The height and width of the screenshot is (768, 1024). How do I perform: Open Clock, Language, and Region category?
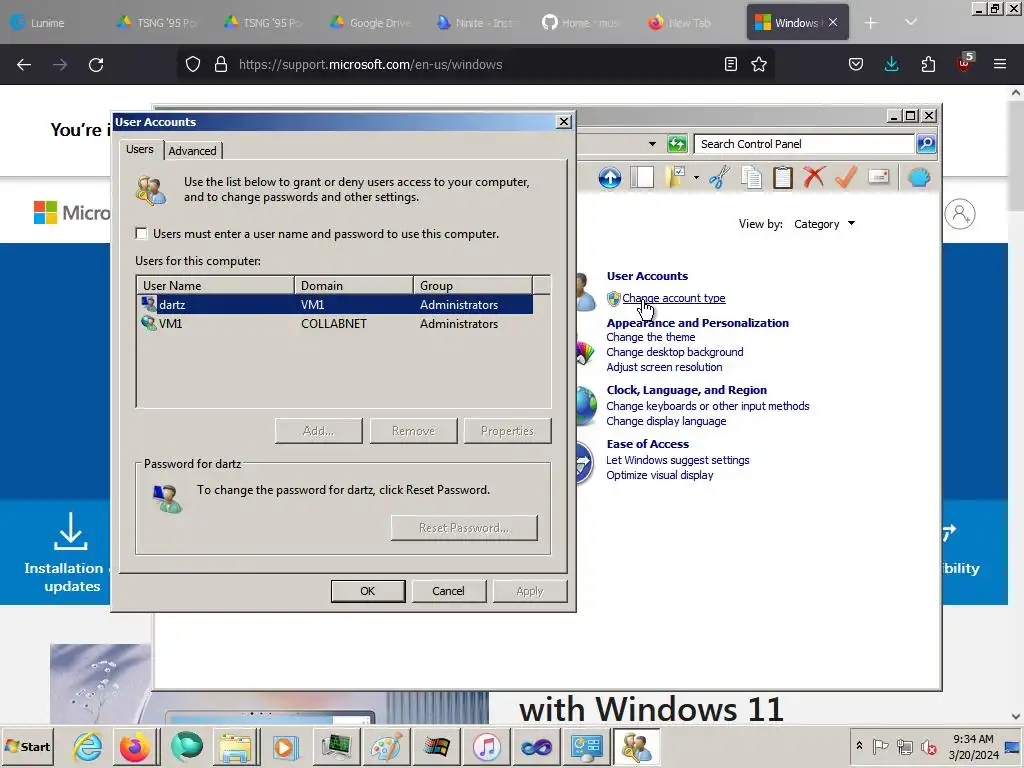pos(686,391)
